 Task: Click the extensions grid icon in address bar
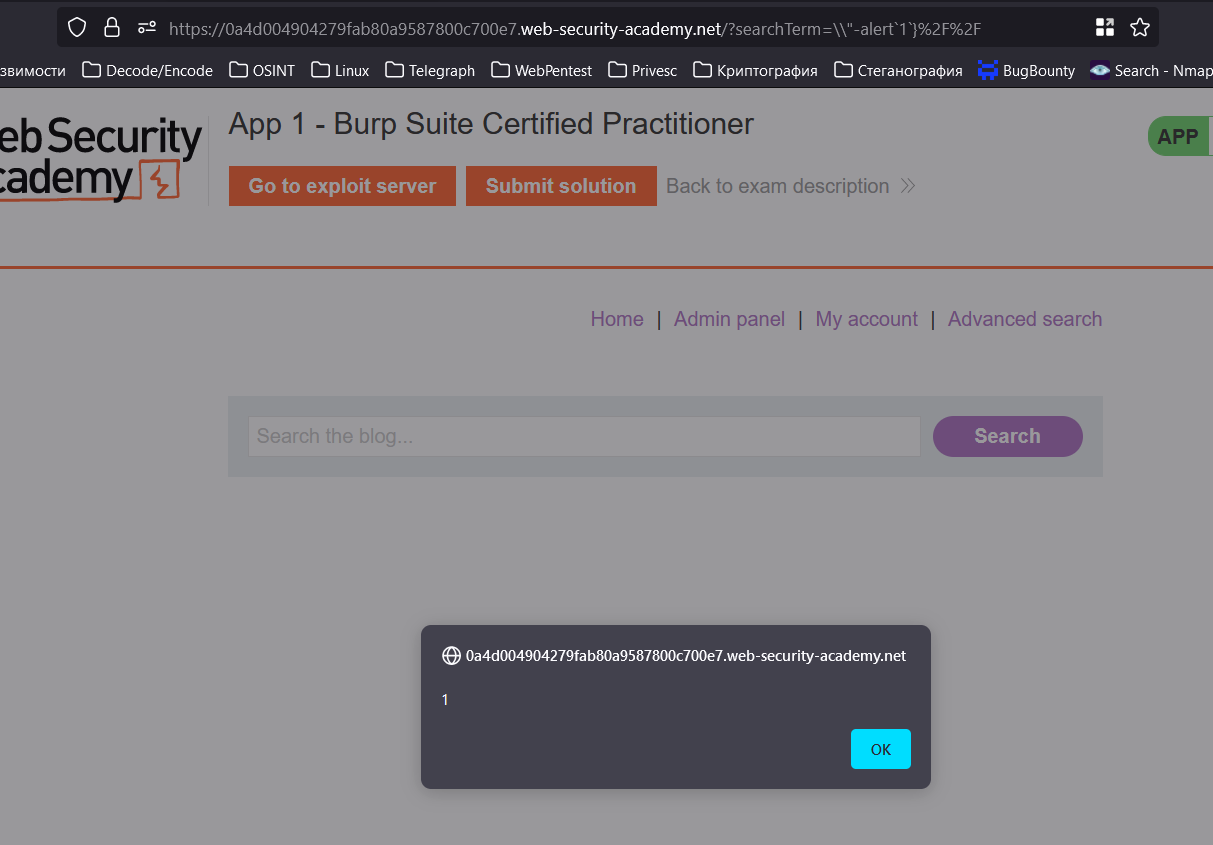(x=1105, y=28)
